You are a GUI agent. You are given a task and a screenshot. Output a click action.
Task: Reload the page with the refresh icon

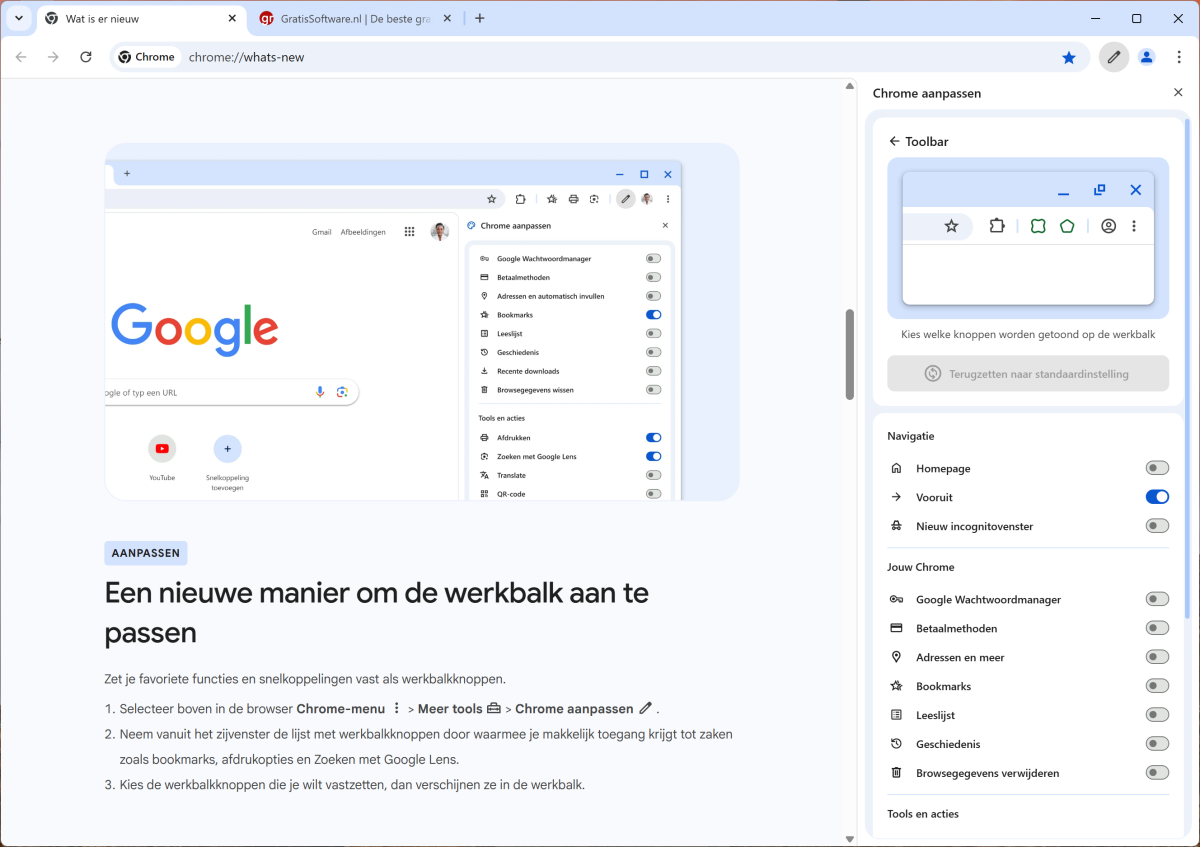click(86, 57)
